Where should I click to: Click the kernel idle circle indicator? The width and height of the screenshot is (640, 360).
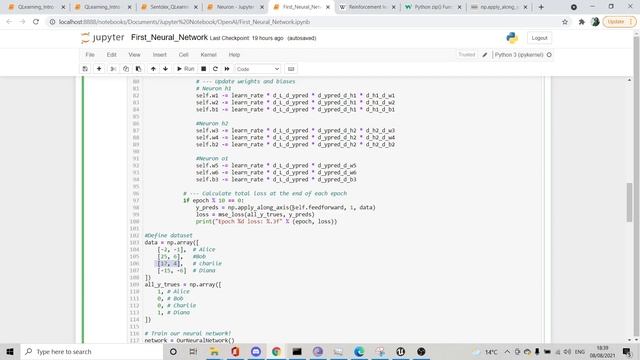(x=549, y=55)
